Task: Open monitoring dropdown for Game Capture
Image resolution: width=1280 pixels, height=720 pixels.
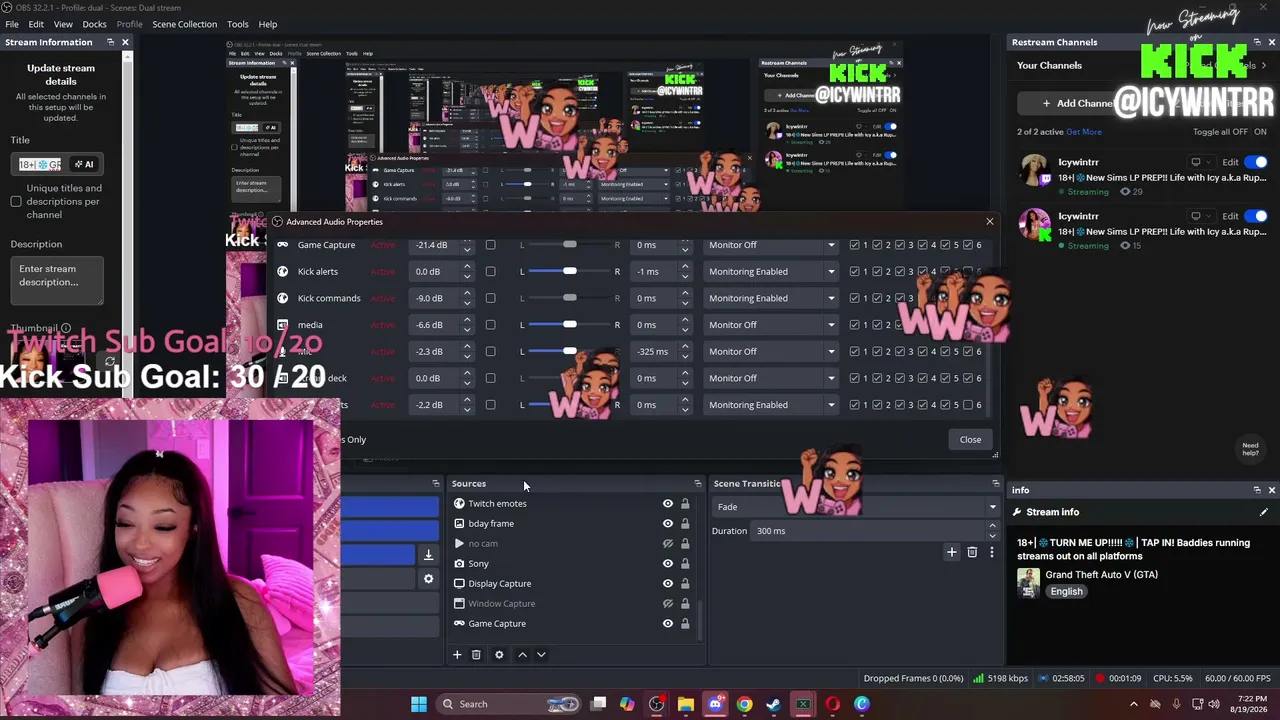Action: [771, 245]
